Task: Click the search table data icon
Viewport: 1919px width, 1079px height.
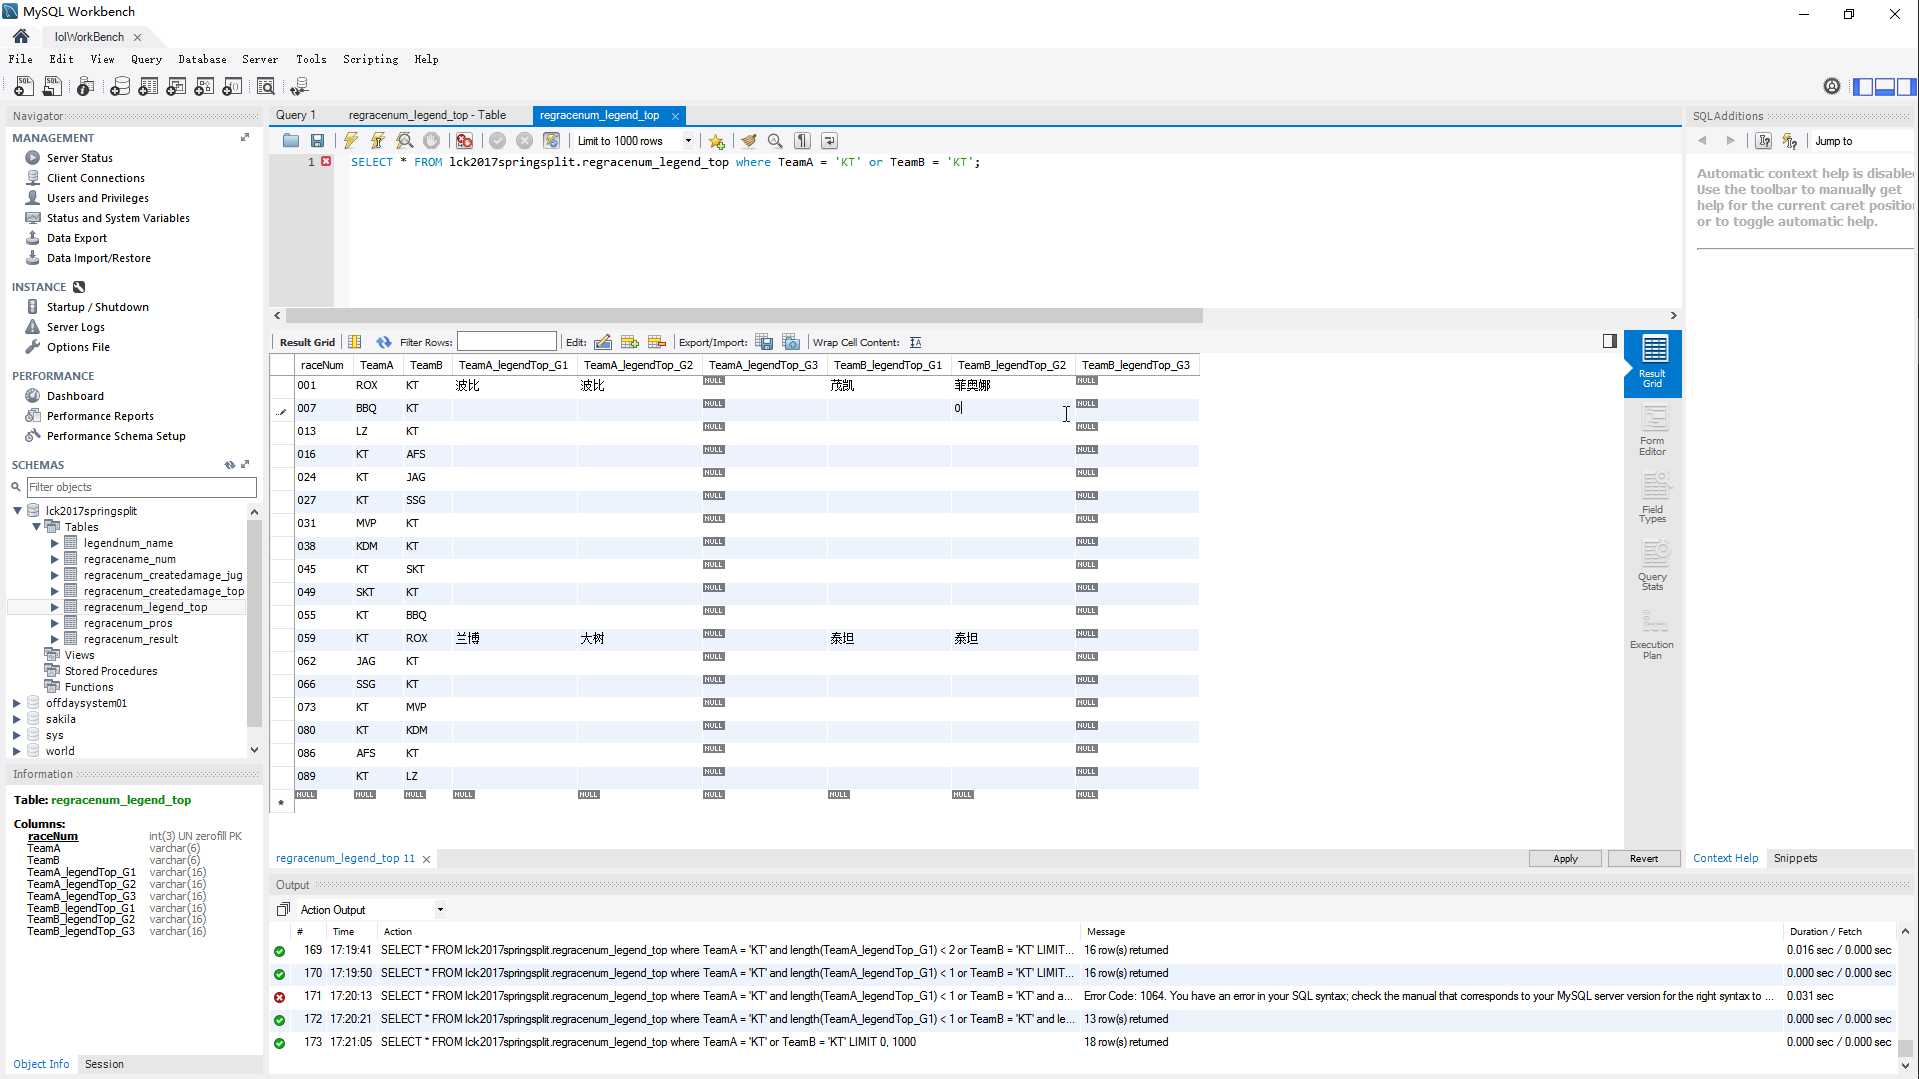Action: pos(266,87)
